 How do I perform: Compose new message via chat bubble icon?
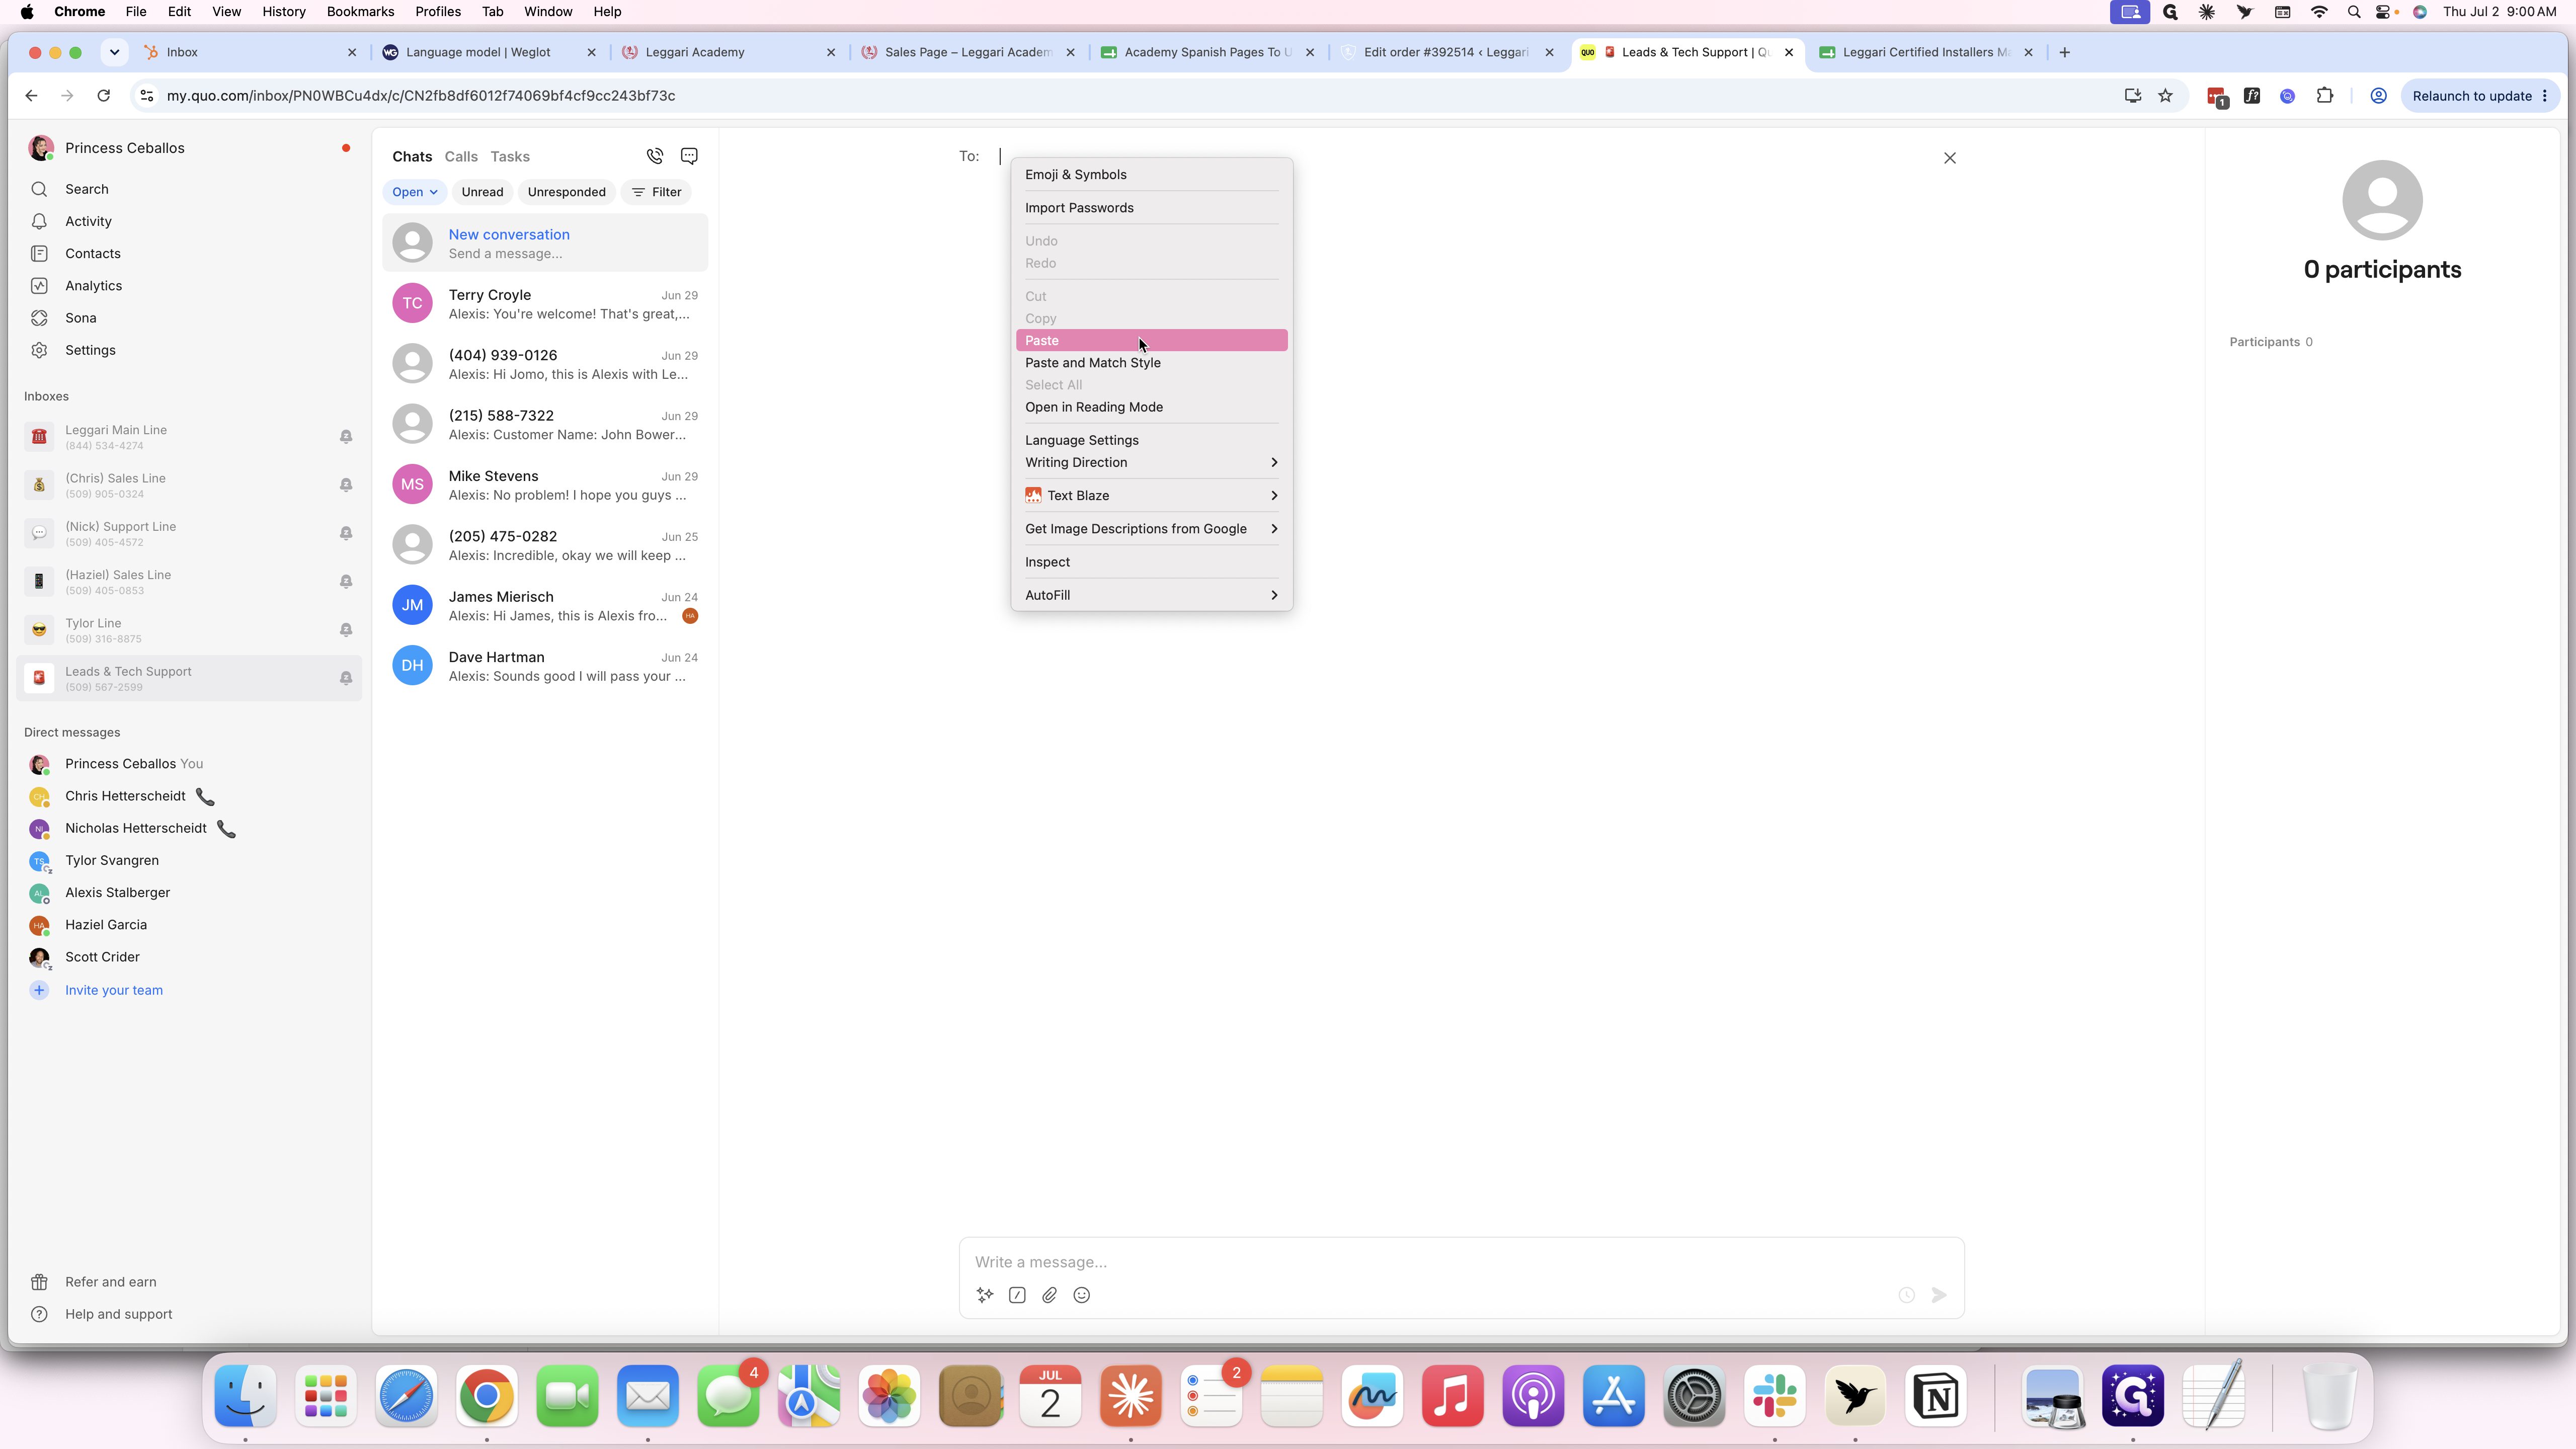pyautogui.click(x=689, y=156)
